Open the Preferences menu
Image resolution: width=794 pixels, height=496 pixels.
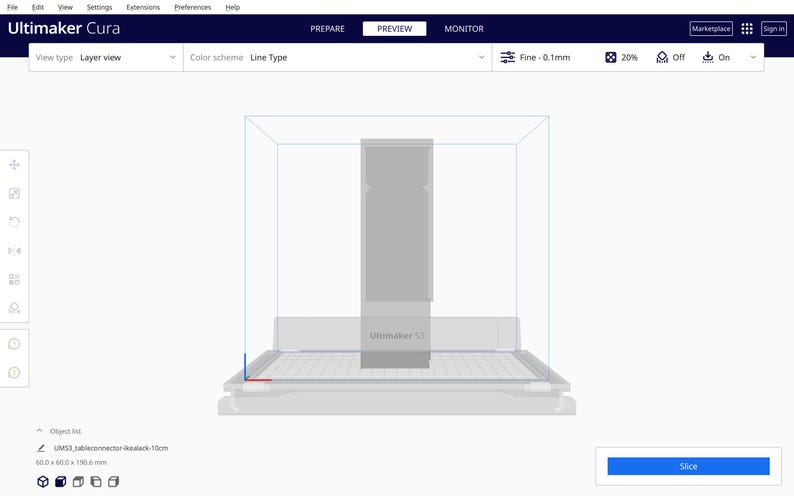point(192,7)
